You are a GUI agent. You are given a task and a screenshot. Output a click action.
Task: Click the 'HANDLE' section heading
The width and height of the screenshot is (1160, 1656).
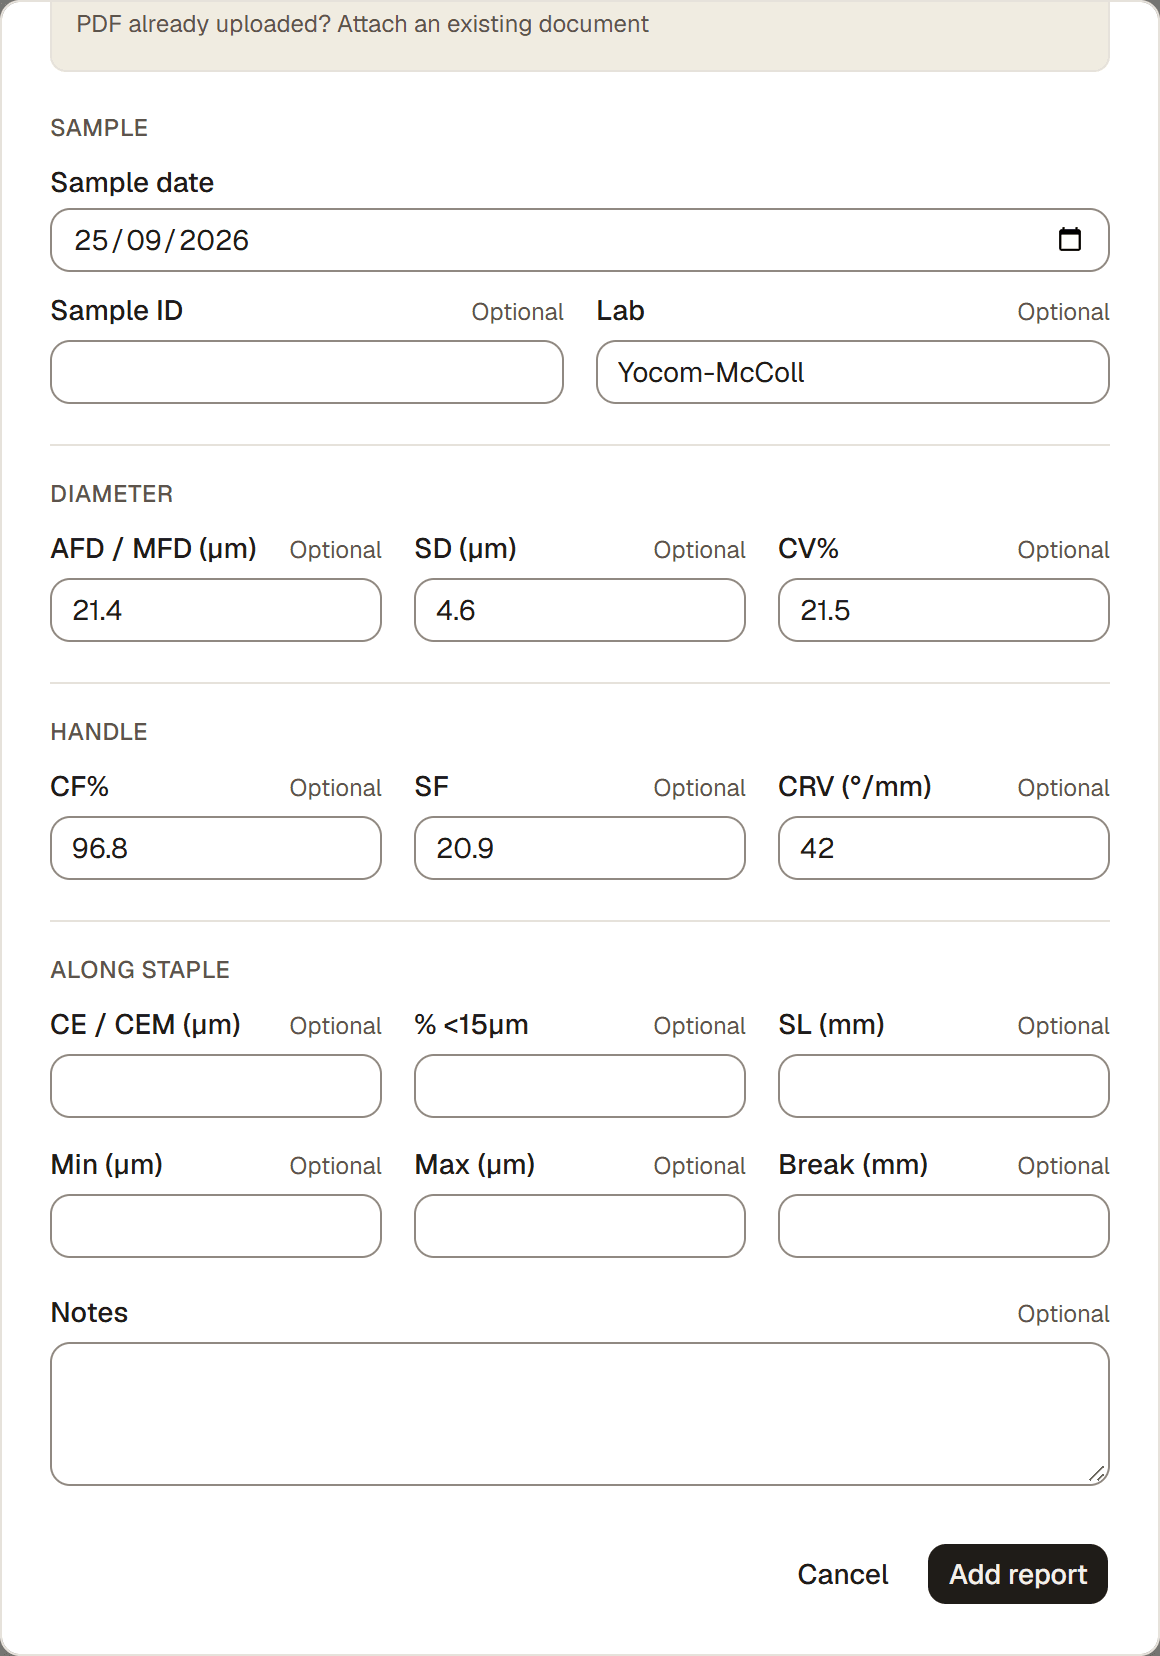99,732
